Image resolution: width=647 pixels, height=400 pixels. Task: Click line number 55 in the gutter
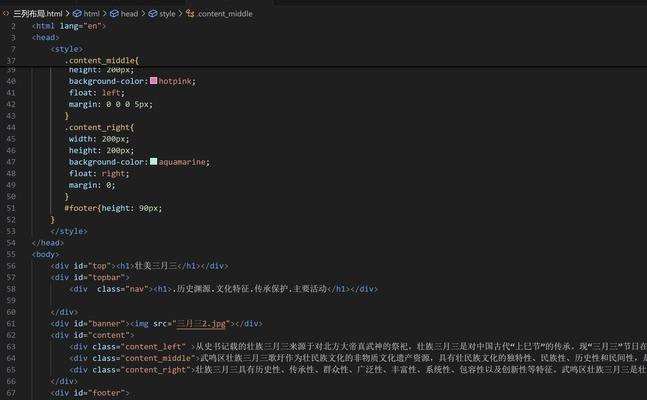[11, 254]
